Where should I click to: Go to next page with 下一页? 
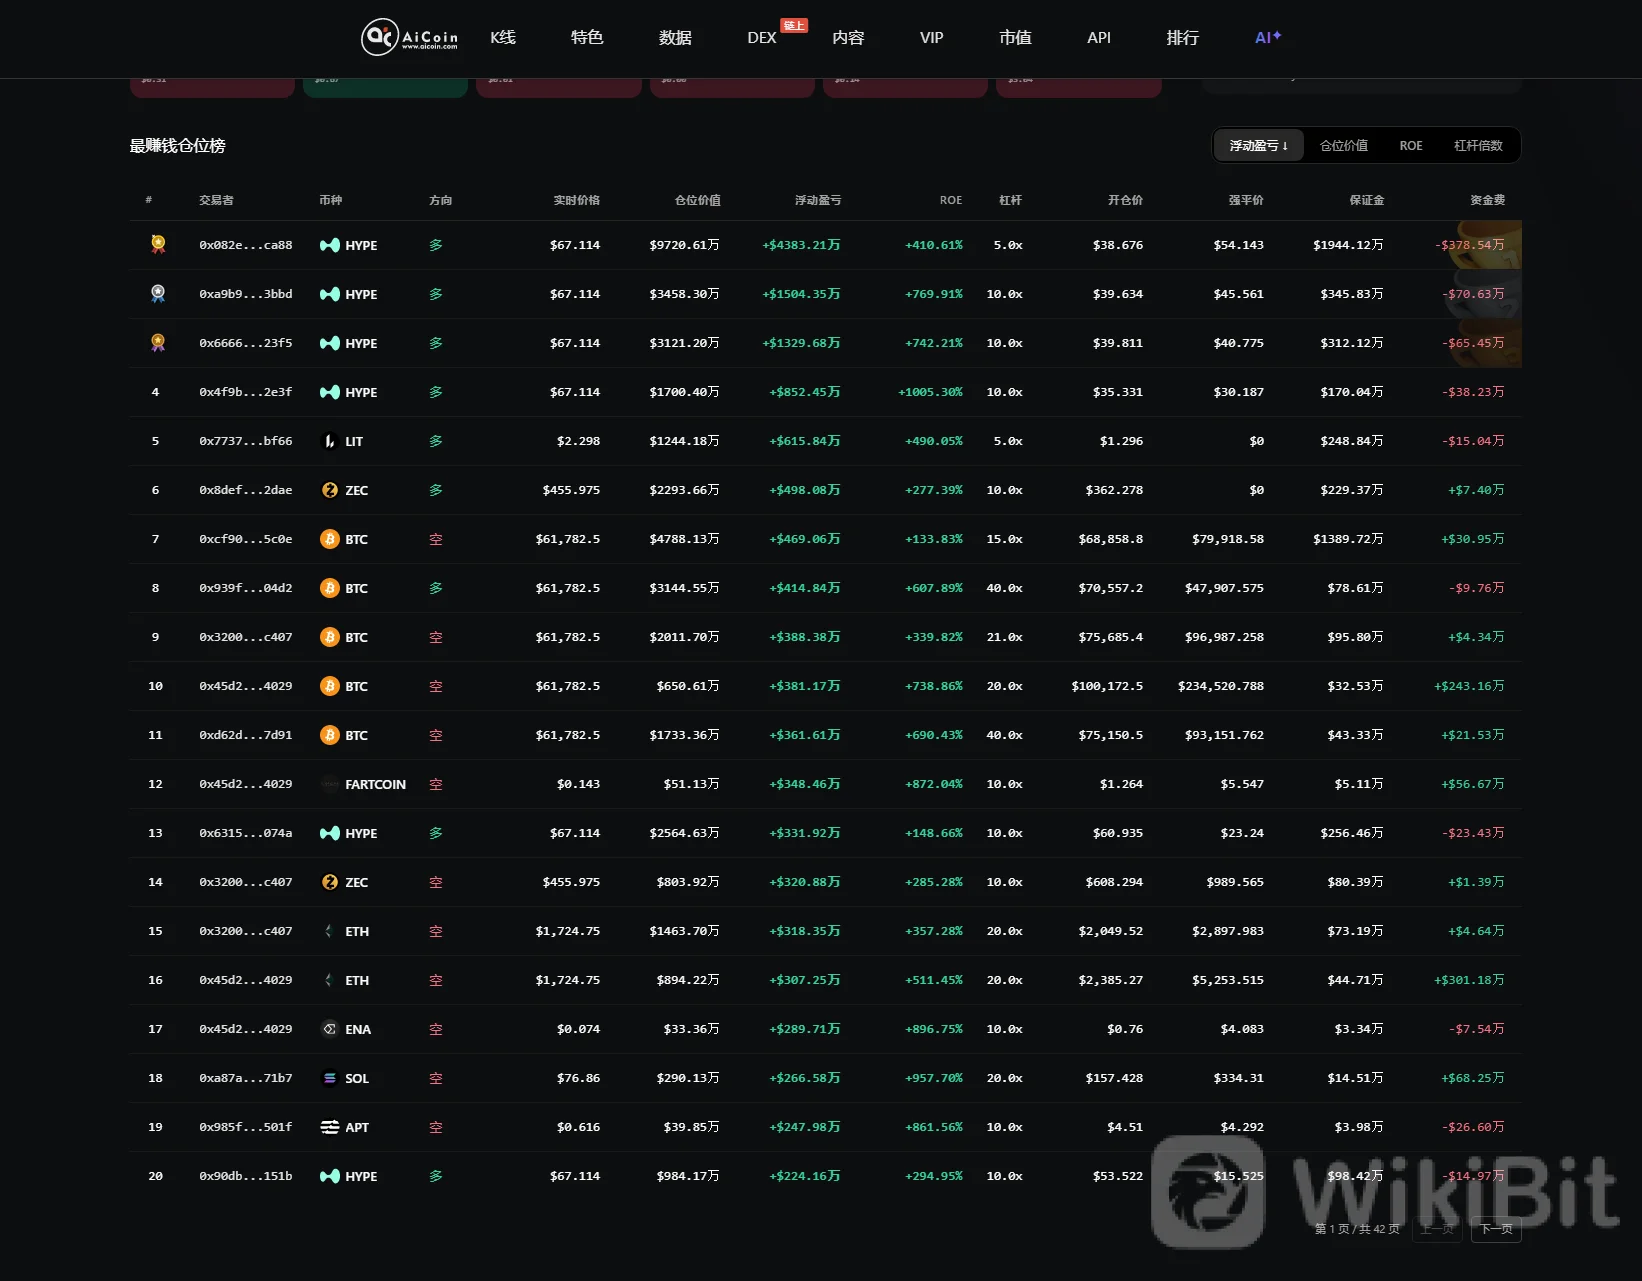[x=1496, y=1229]
